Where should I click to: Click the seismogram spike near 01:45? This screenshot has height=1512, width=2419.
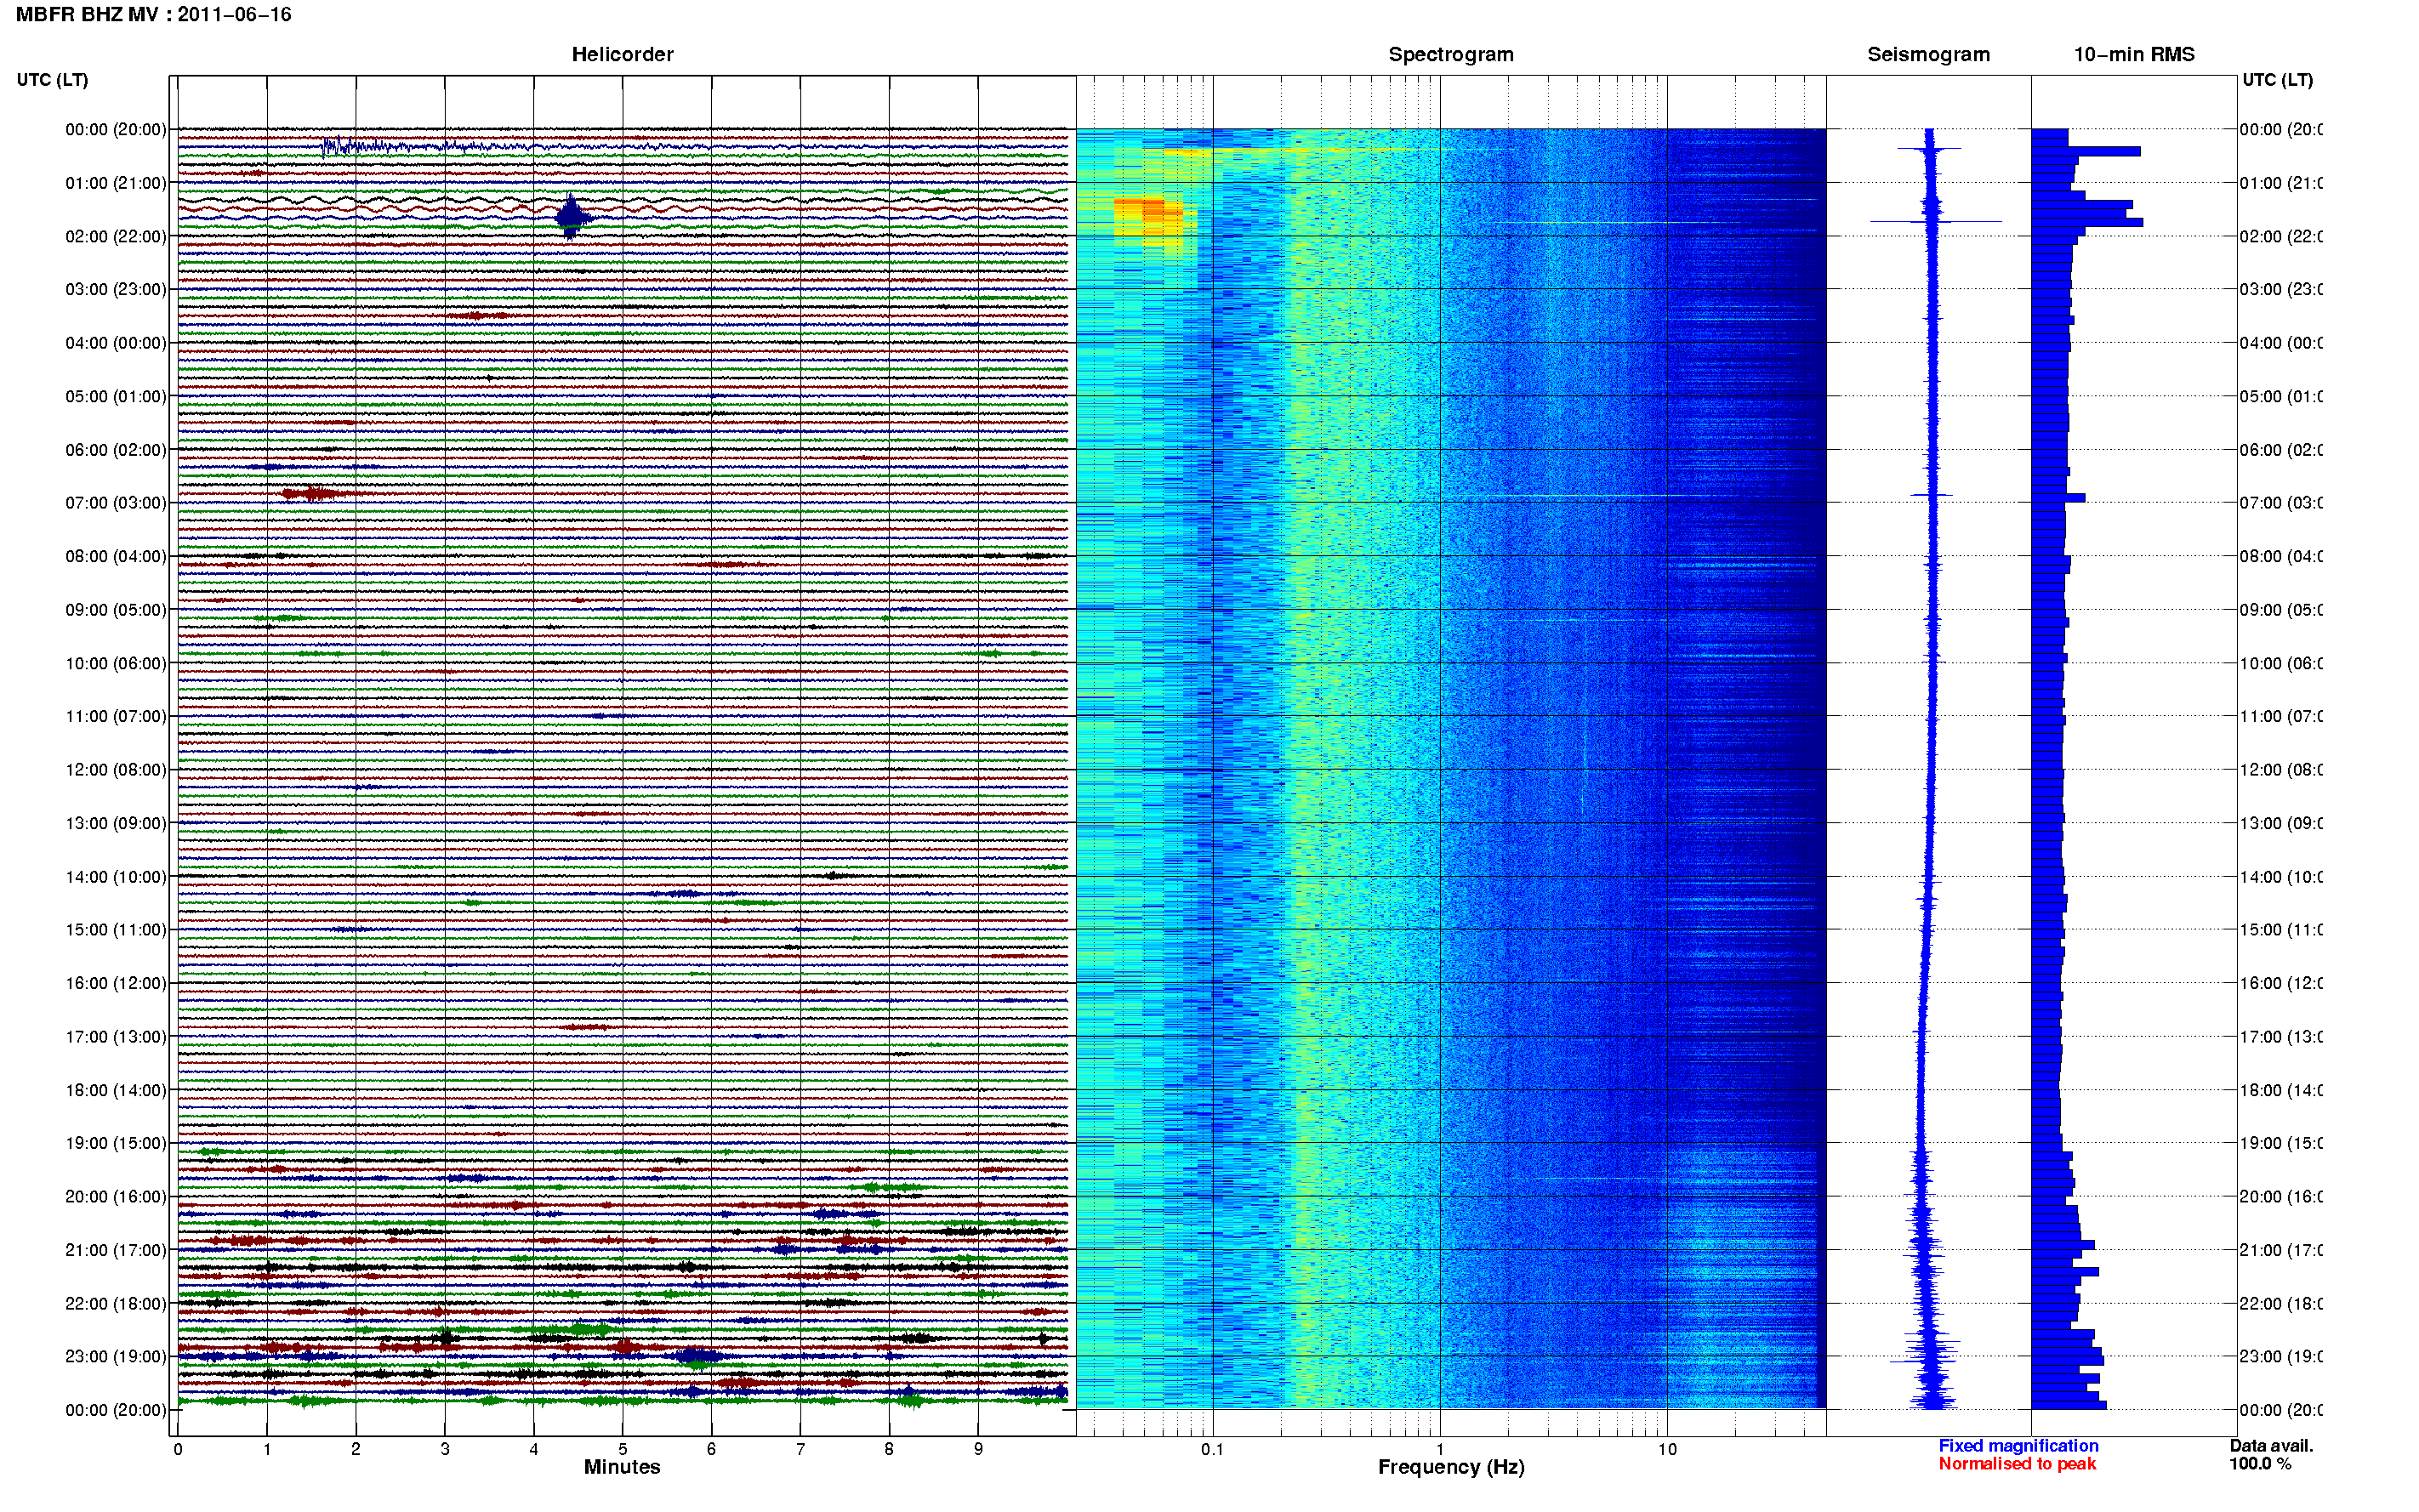click(x=1935, y=221)
